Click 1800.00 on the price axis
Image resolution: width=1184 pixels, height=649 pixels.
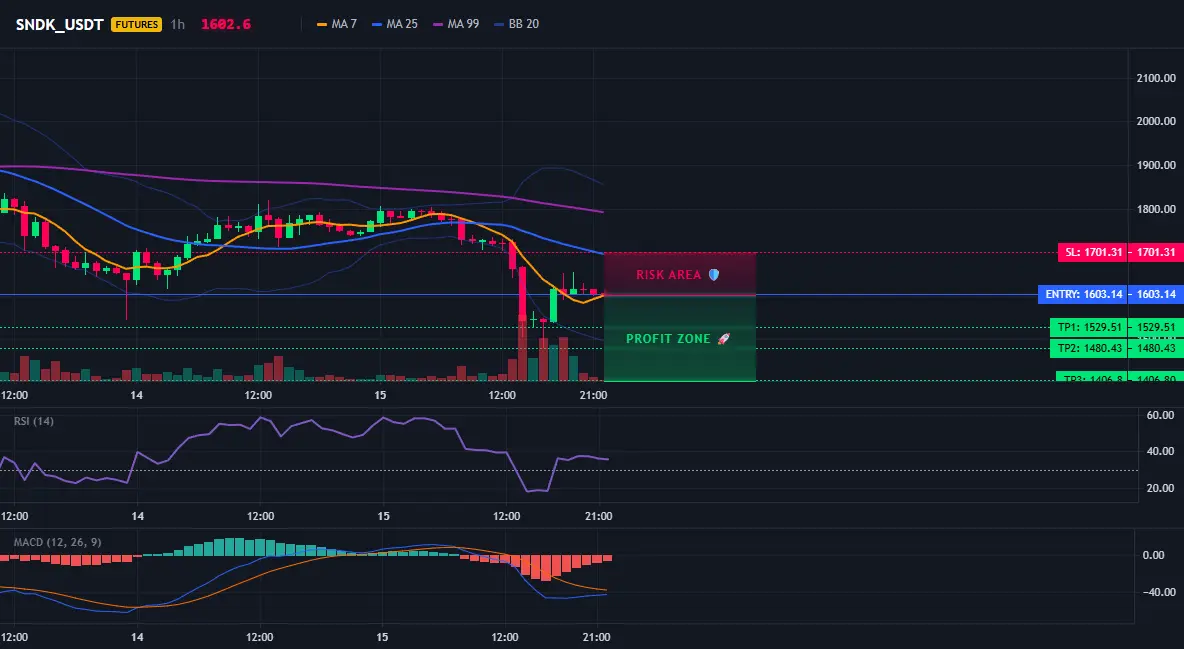click(x=1155, y=209)
